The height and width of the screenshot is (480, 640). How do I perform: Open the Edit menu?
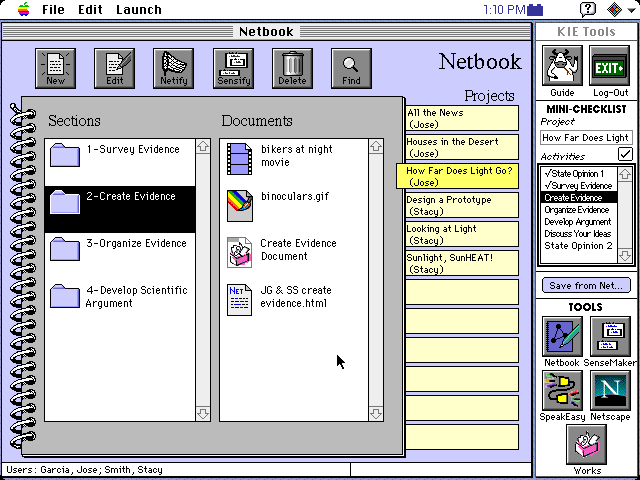pyautogui.click(x=90, y=9)
